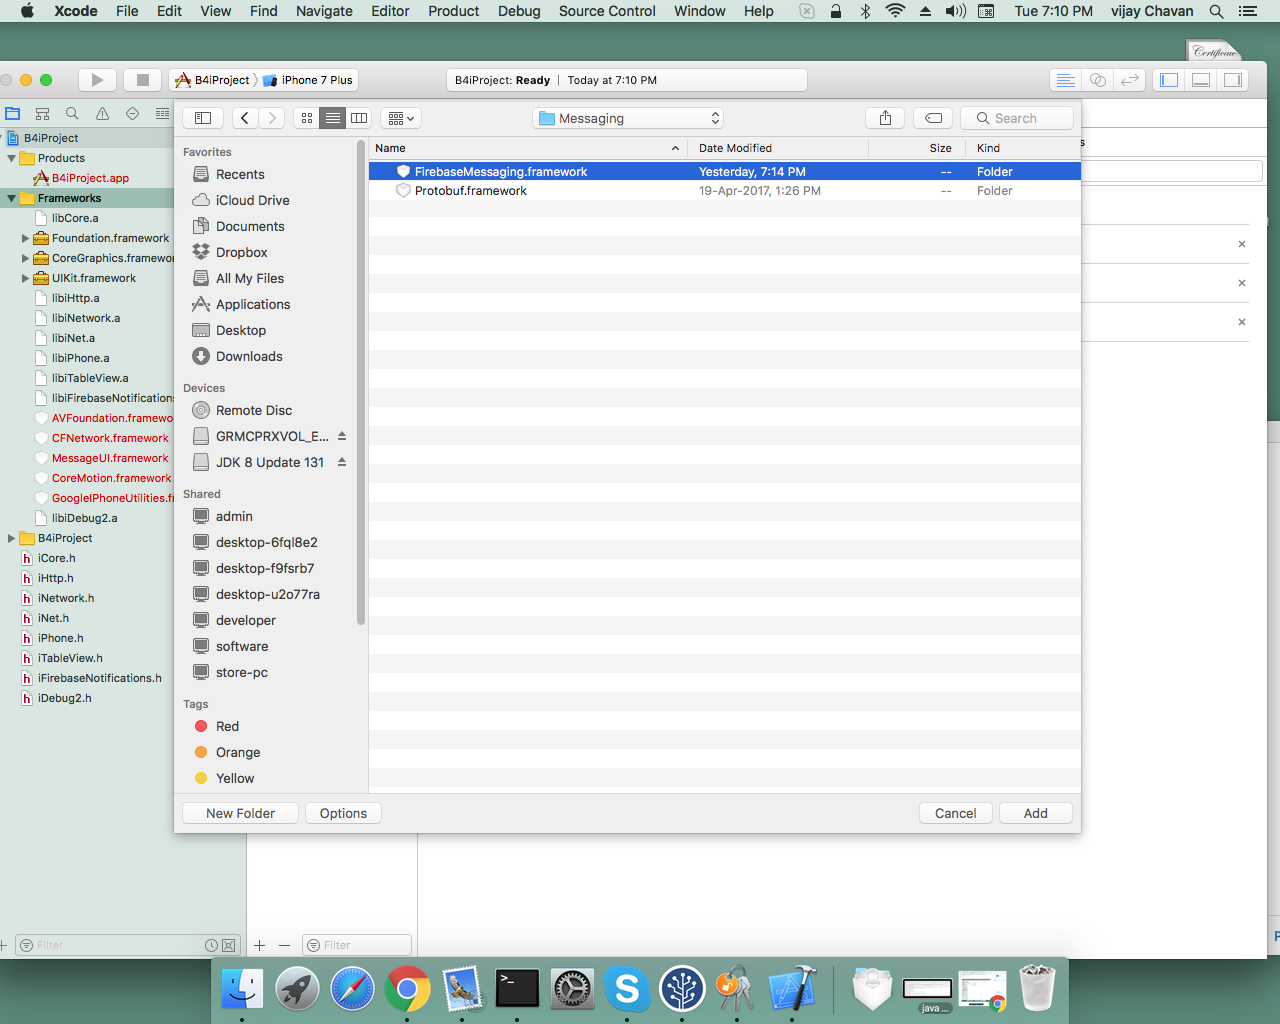Open the iPhone 7 Plus device selector
1280x1024 pixels.
308,80
